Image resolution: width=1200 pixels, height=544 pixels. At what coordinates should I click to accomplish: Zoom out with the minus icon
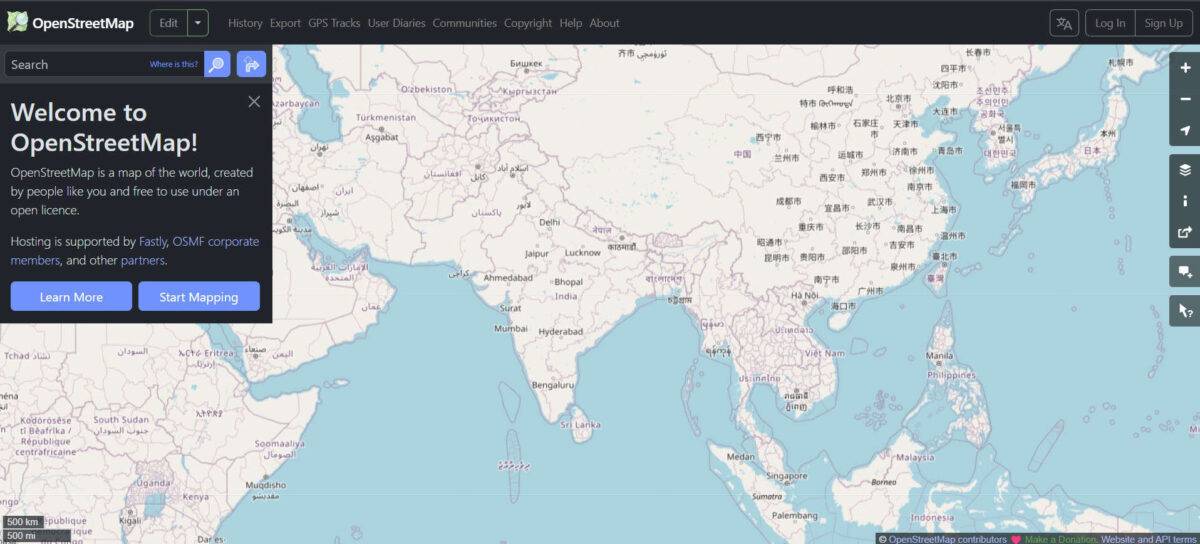(x=1185, y=99)
